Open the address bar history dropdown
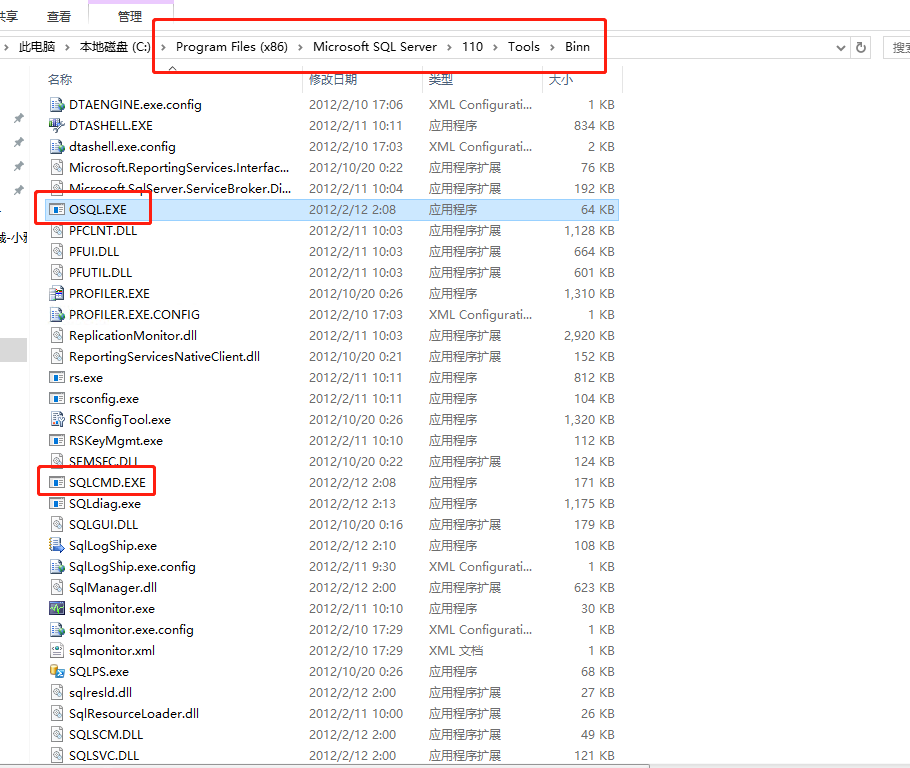The image size is (910, 768). (836, 47)
